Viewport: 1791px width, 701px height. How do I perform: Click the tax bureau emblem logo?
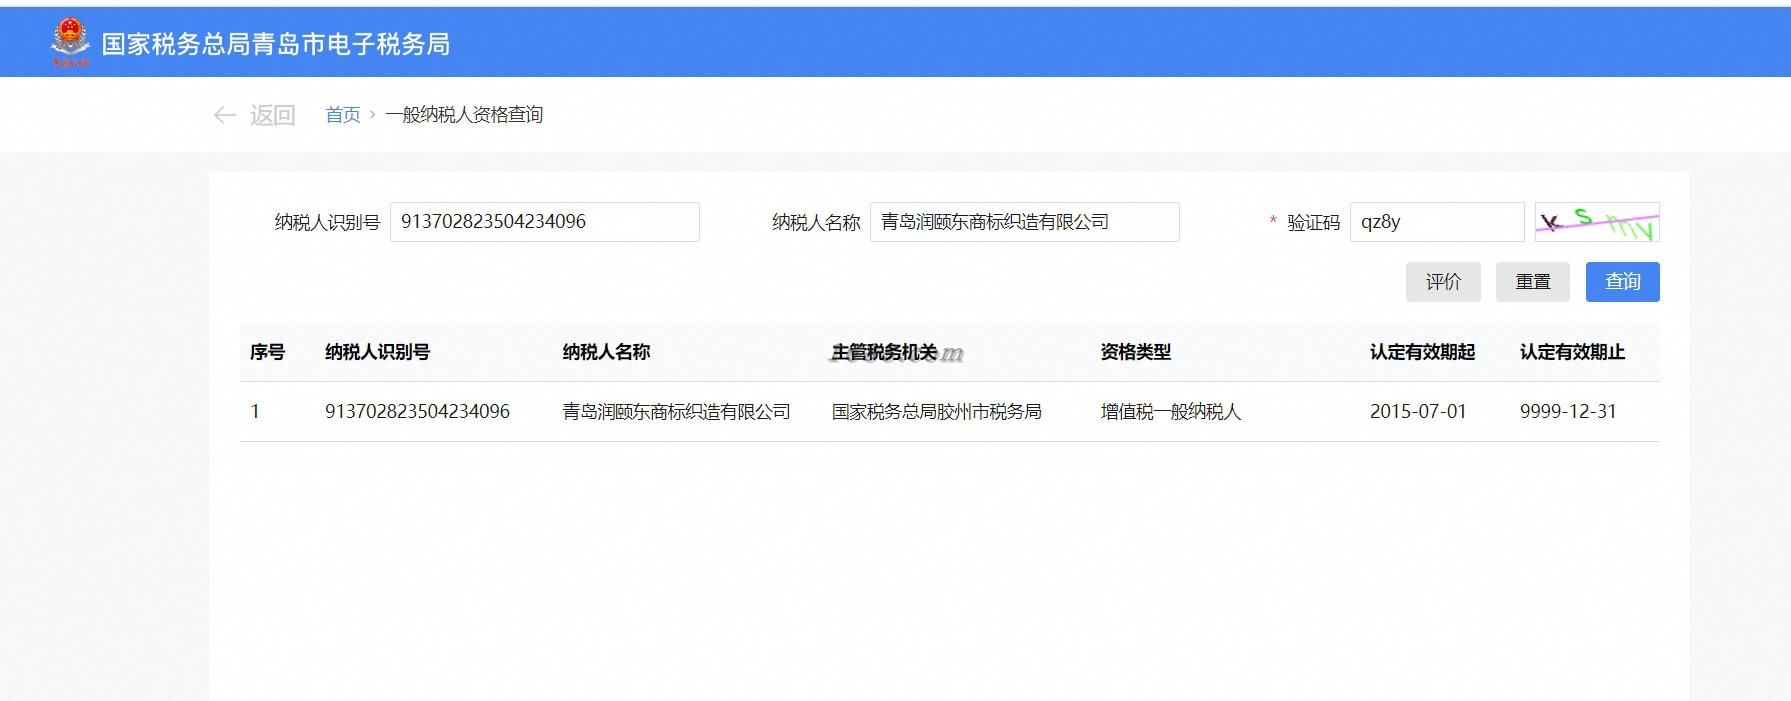click(70, 43)
